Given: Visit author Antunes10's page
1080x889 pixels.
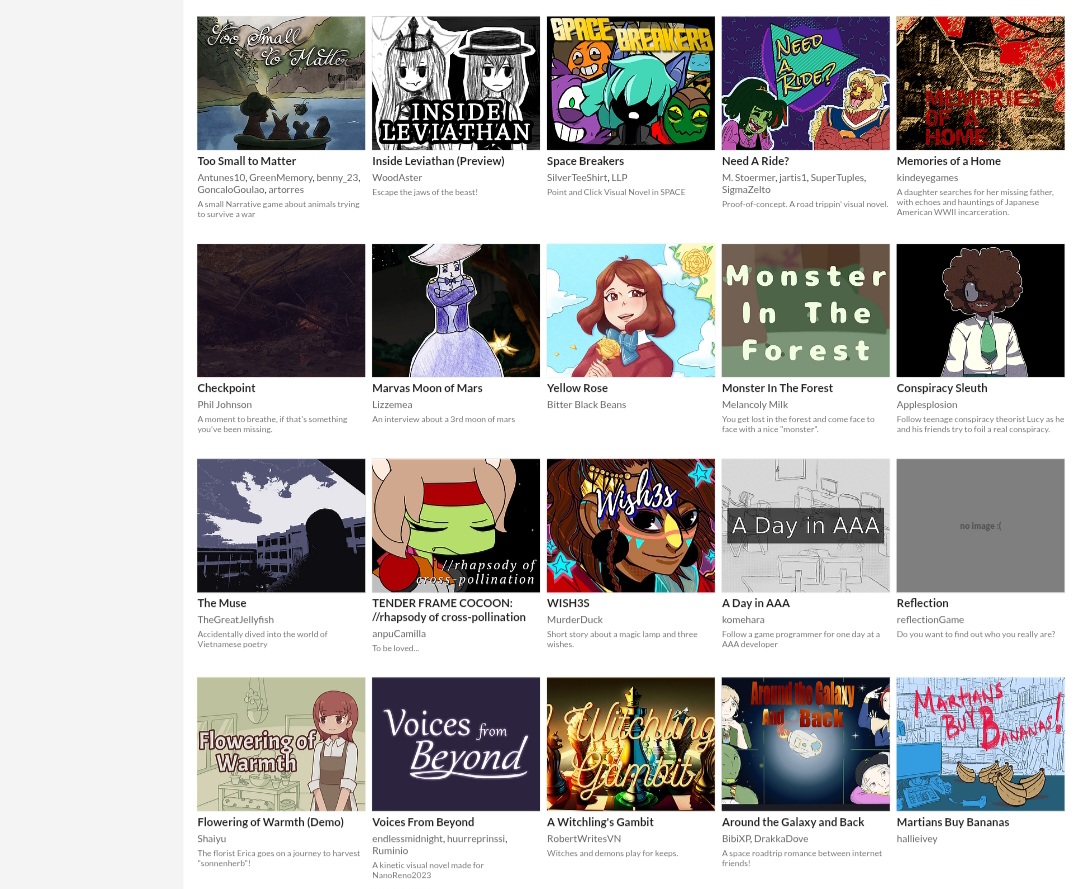Looking at the screenshot, I should (220, 178).
